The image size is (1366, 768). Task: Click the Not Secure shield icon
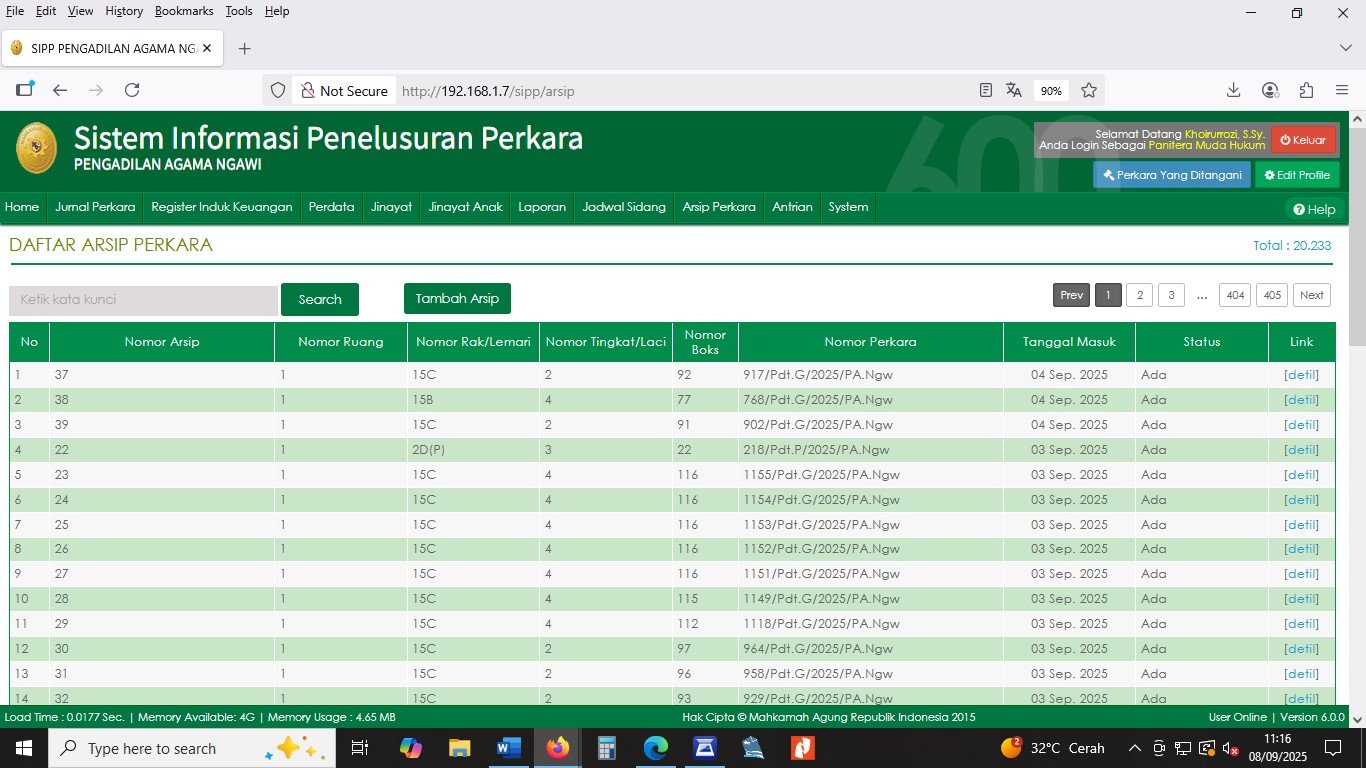[309, 90]
